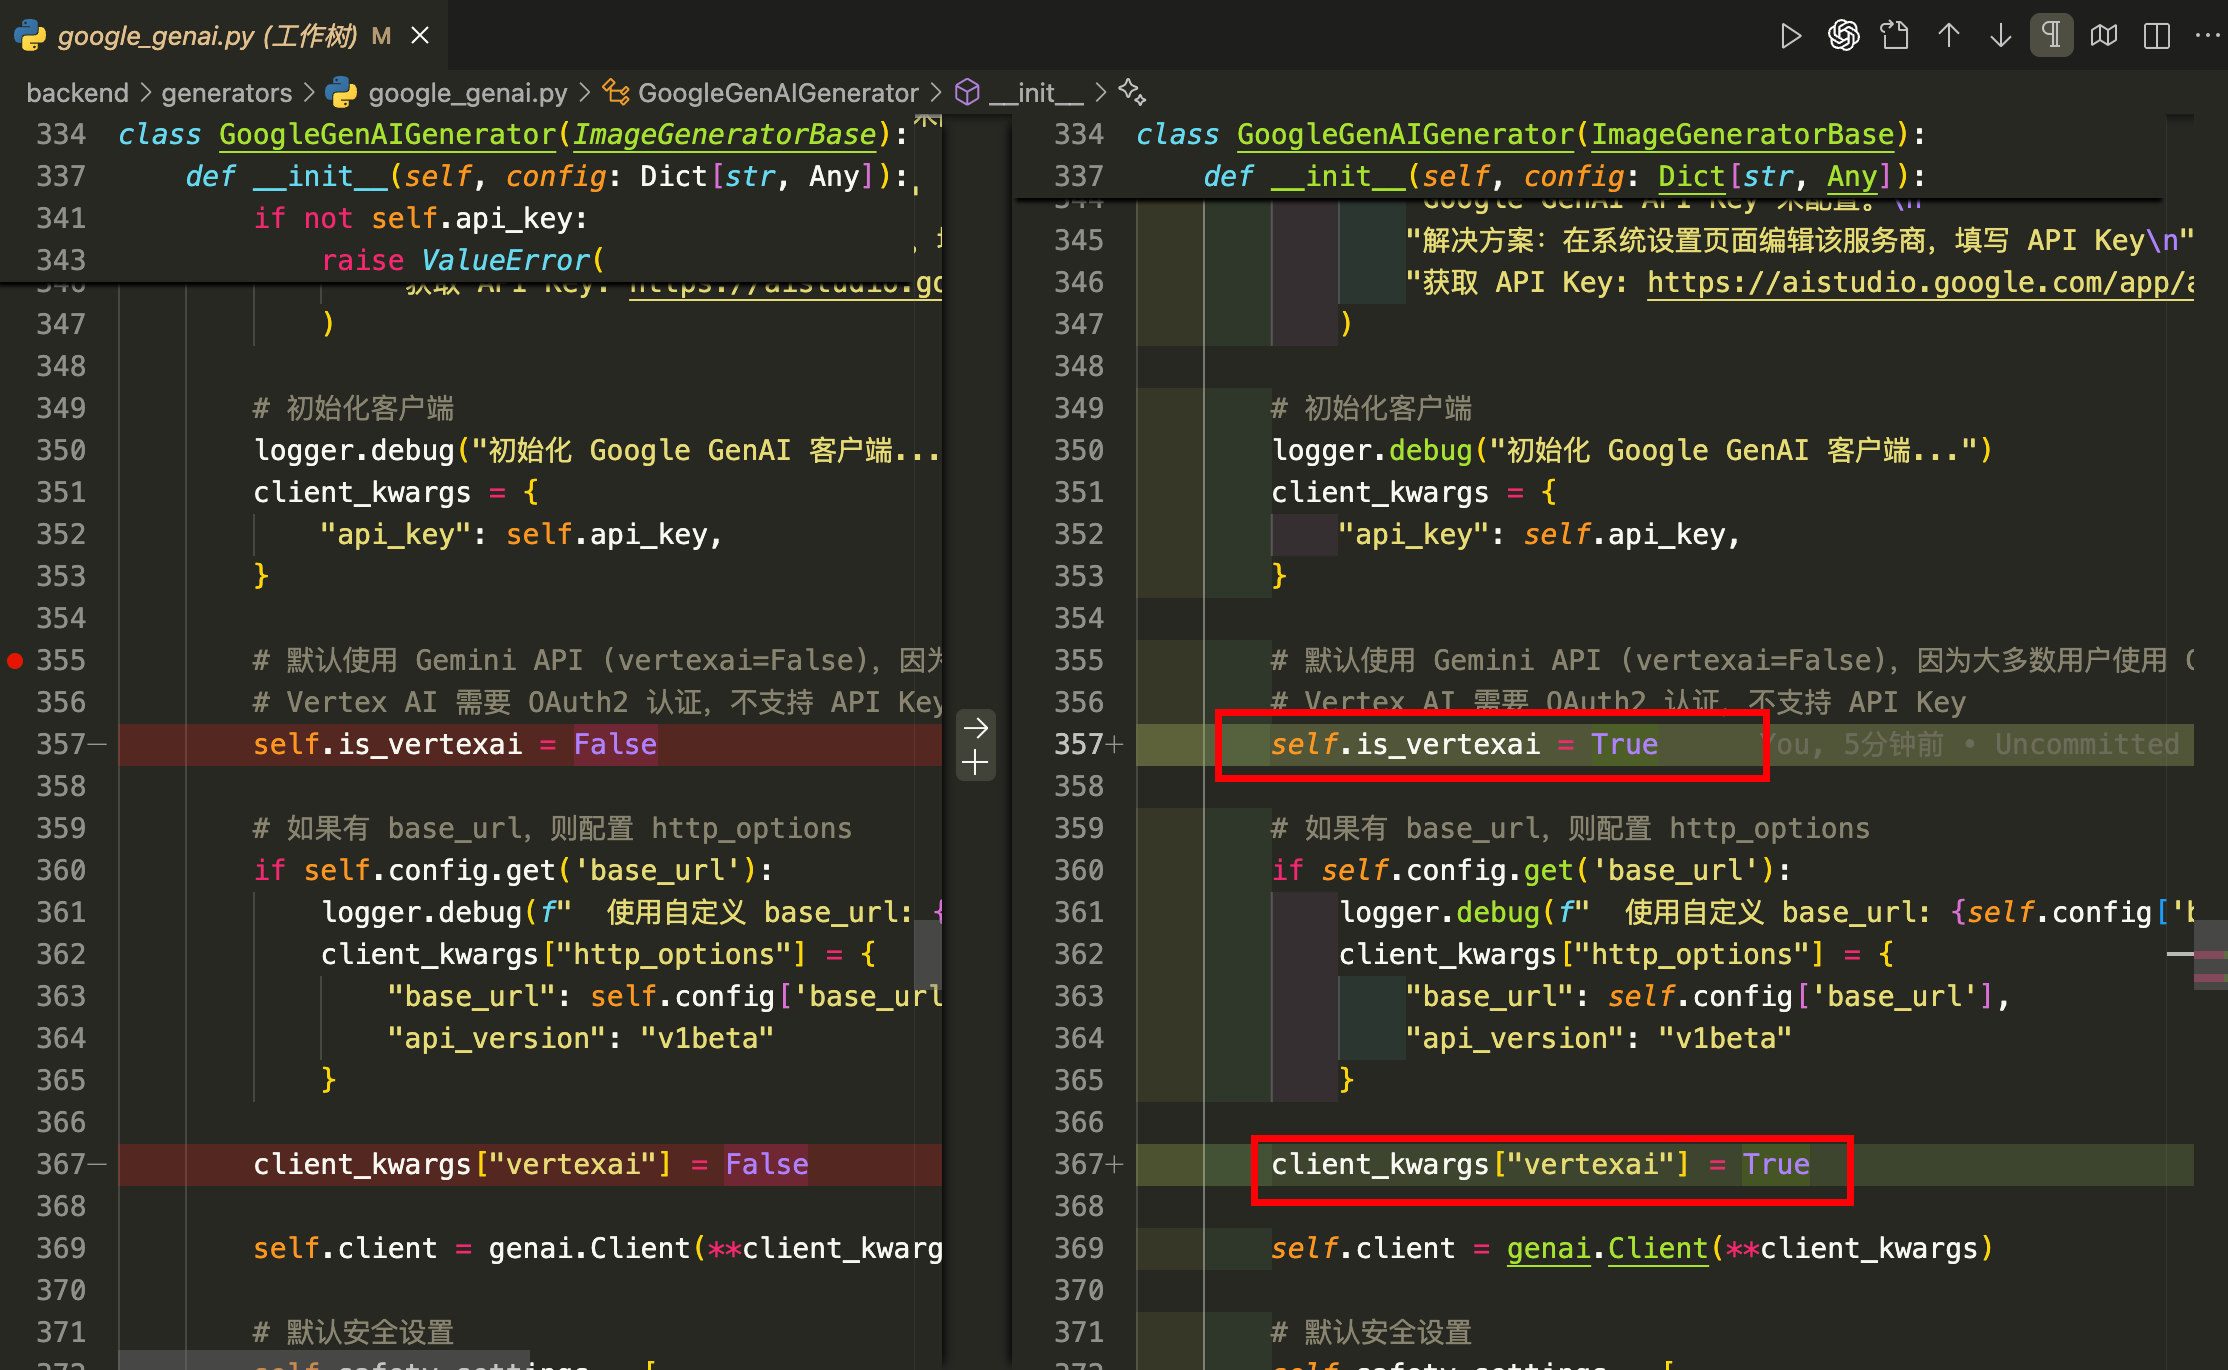Image resolution: width=2228 pixels, height=1370 pixels.
Task: Click the ImageGeneratorBase sticky header in the right pane
Action: [1743, 134]
